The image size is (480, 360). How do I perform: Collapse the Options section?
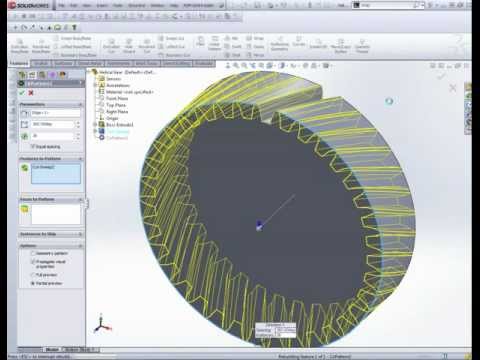80,246
